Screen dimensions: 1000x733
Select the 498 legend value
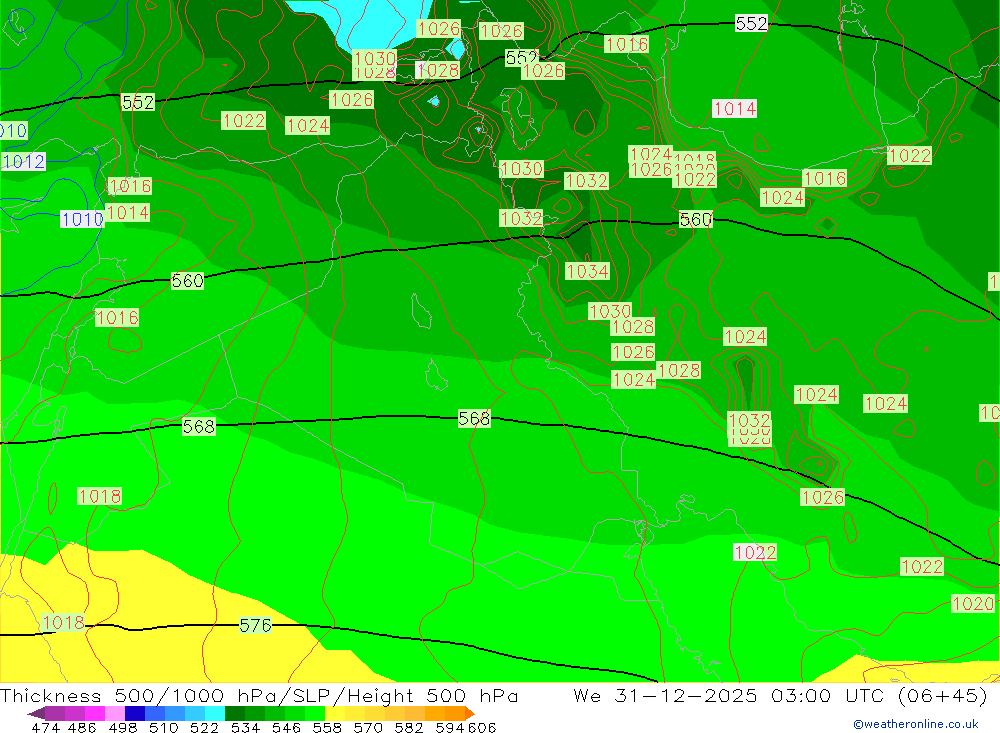122,727
